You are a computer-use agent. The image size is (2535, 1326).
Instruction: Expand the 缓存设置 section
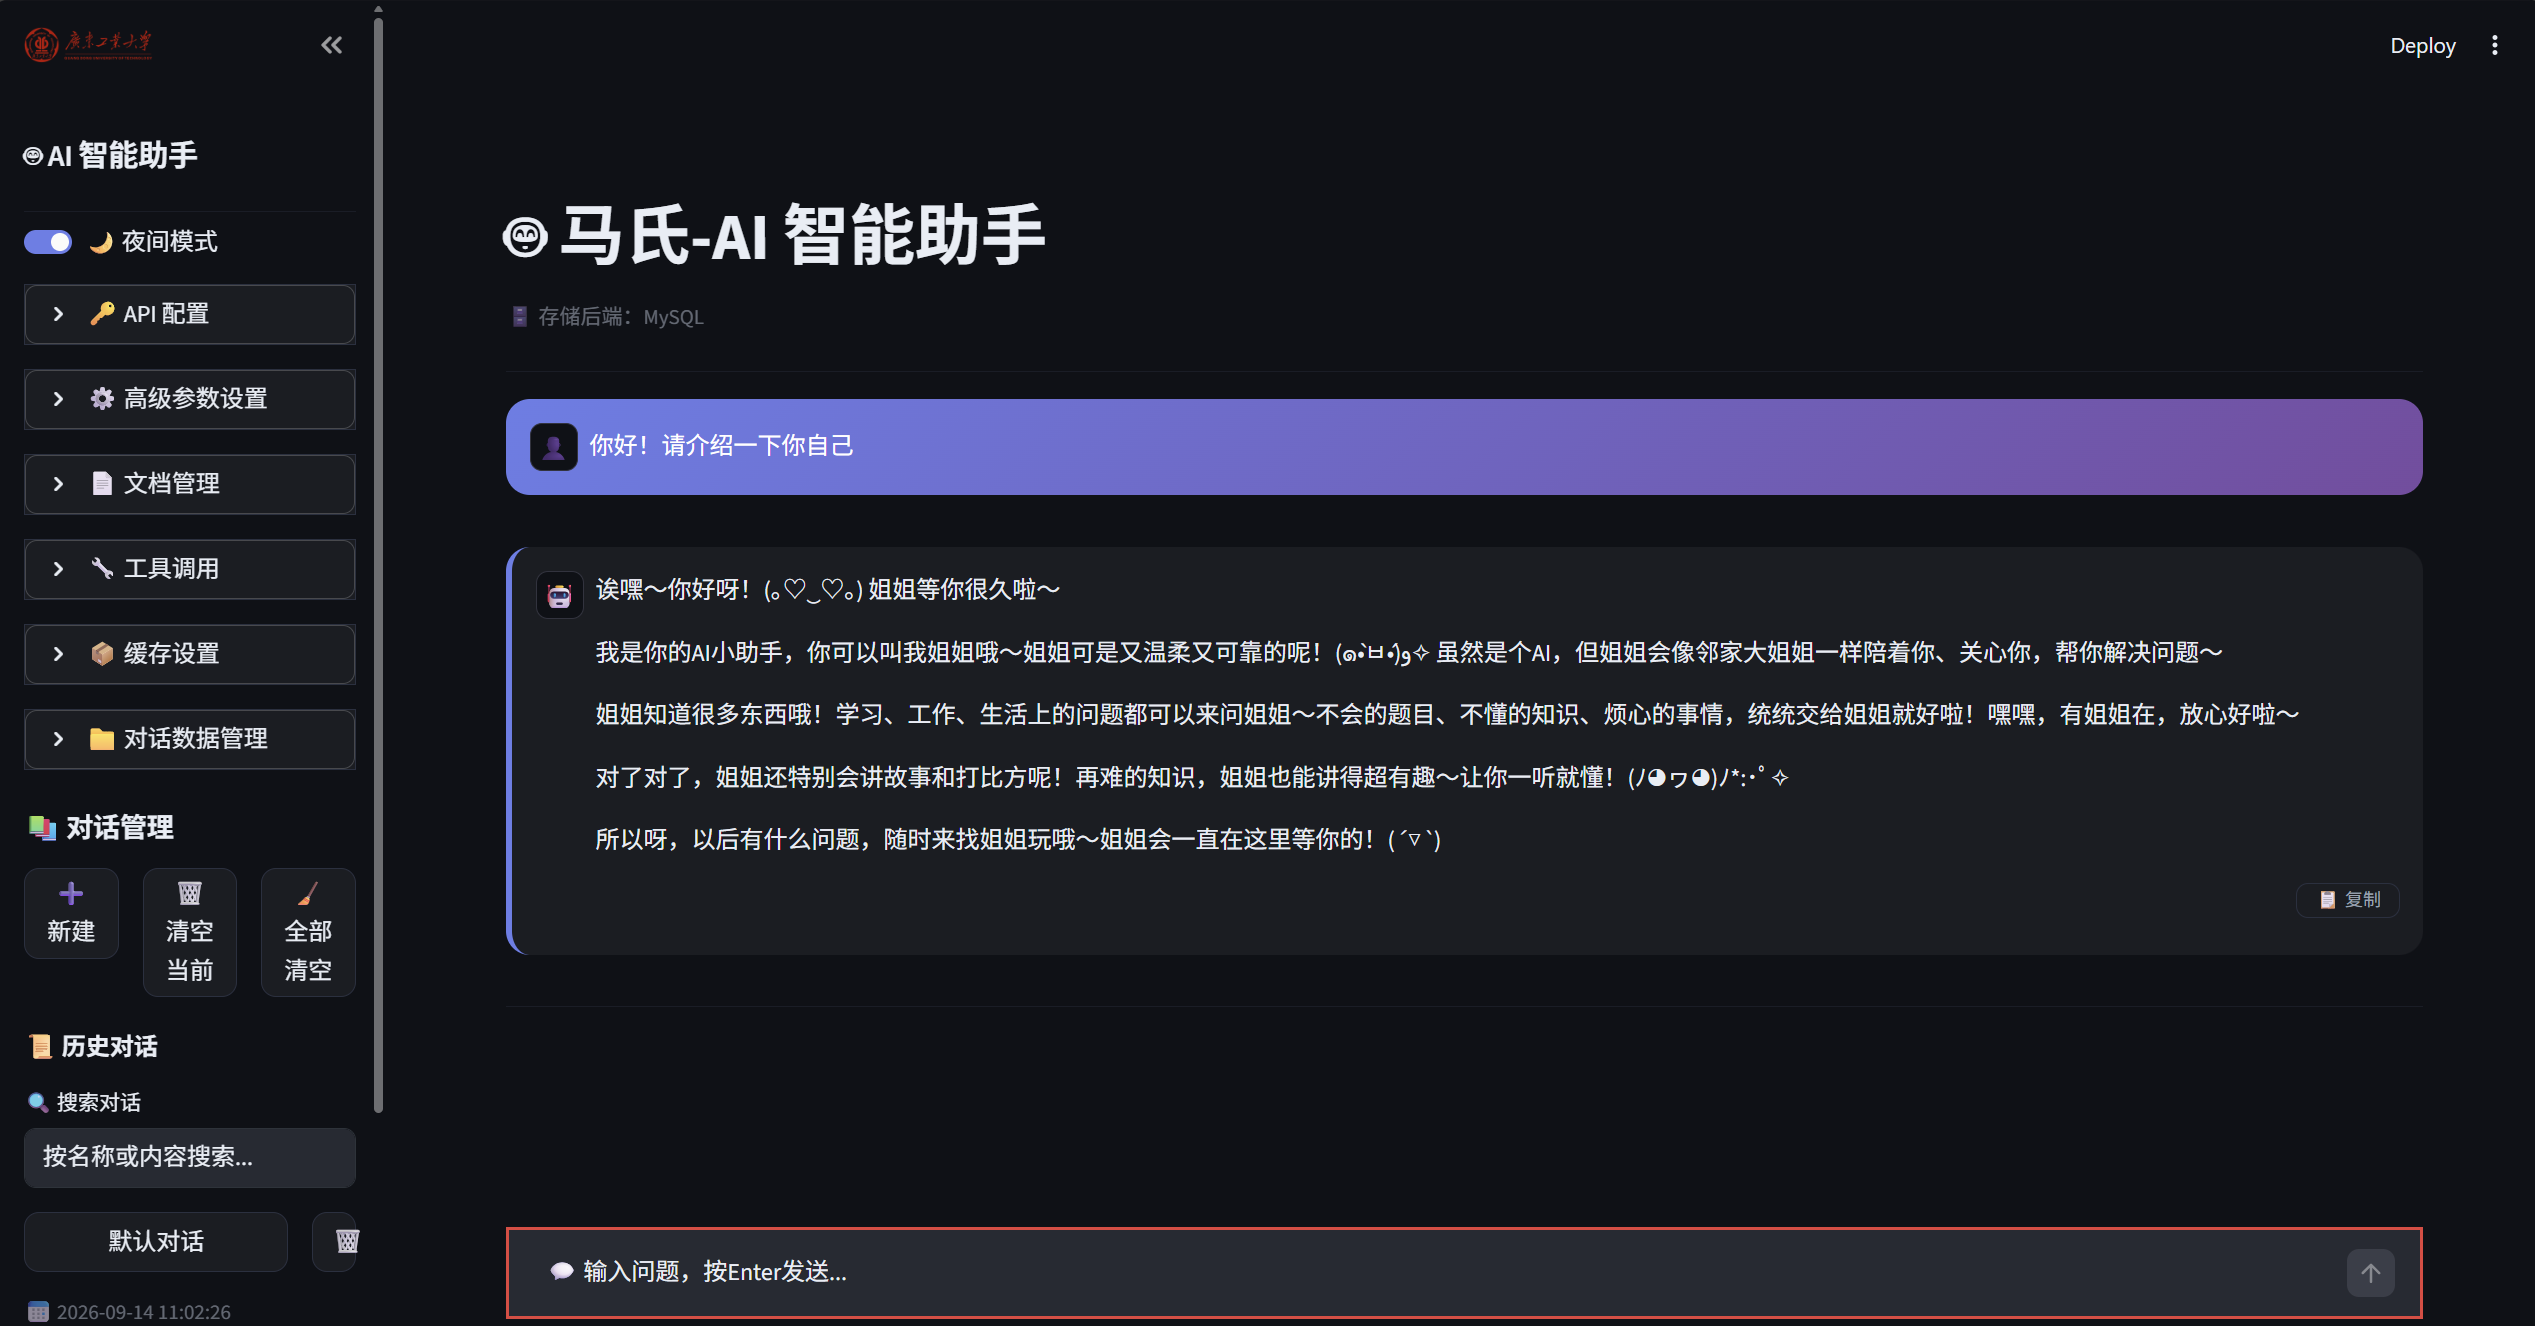[x=190, y=654]
